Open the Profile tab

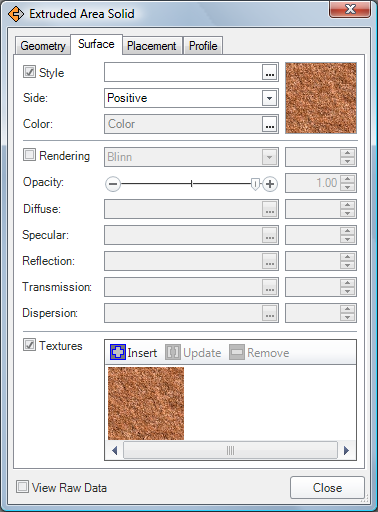(203, 46)
